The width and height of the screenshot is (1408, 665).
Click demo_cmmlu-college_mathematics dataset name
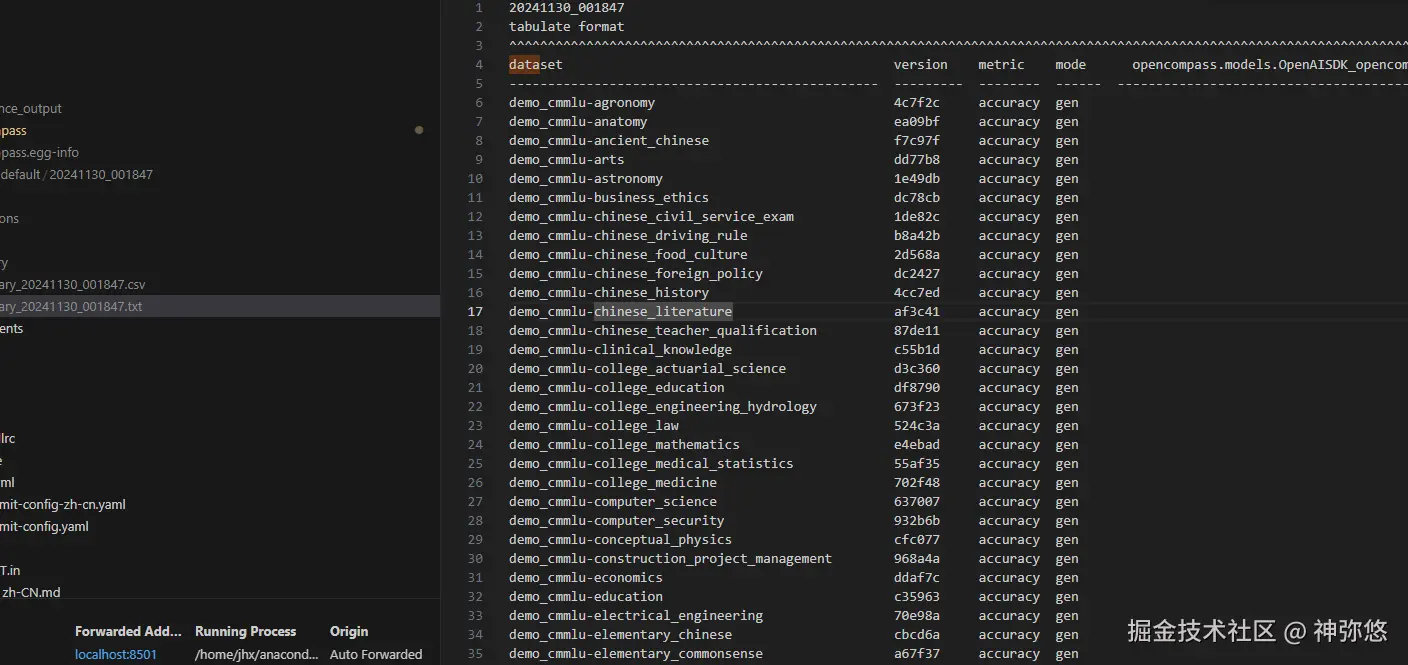pyautogui.click(x=625, y=444)
